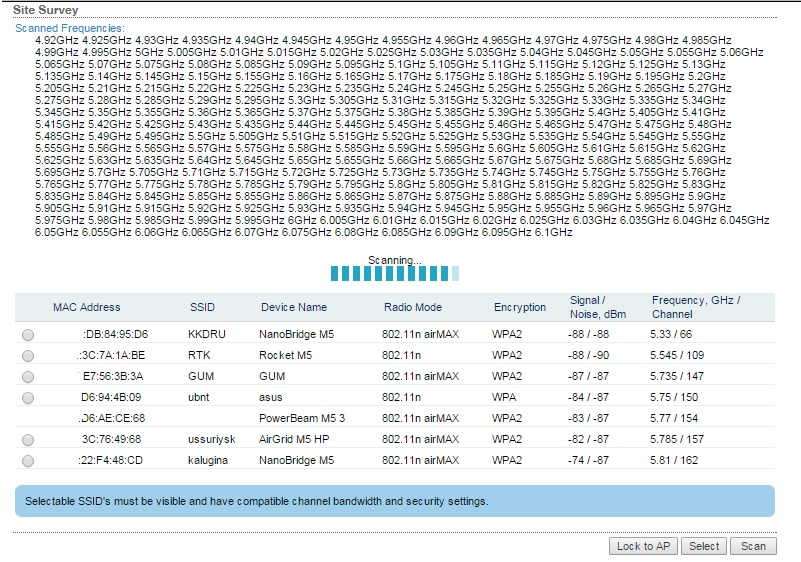Select the ussuriysk AirGrid M5 HP radio button

[x=28, y=440]
